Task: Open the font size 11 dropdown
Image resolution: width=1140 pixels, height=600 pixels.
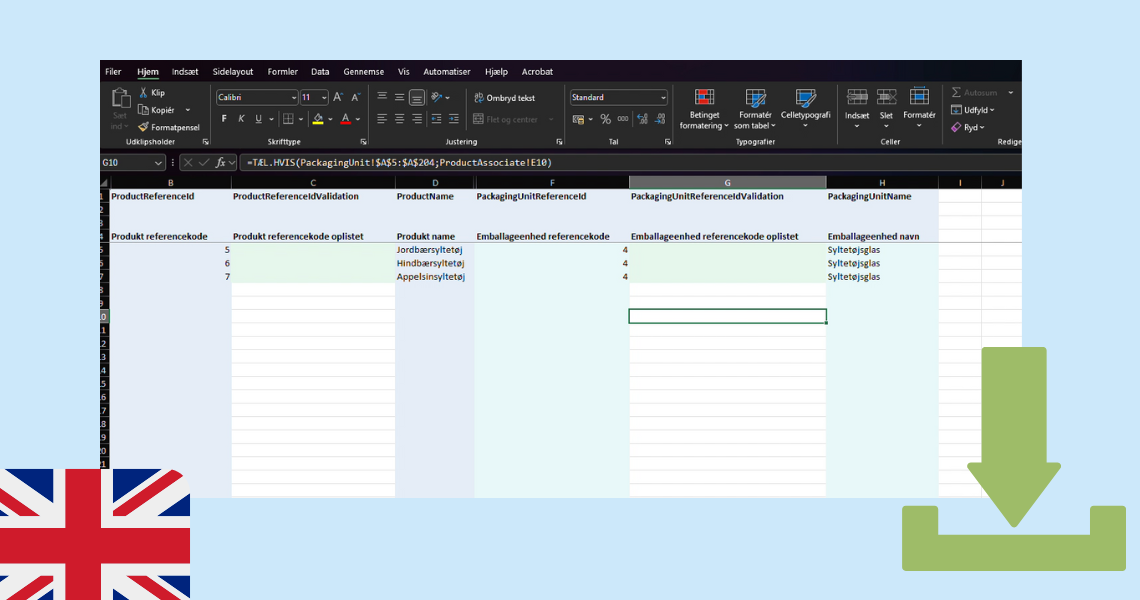Action: (x=324, y=97)
